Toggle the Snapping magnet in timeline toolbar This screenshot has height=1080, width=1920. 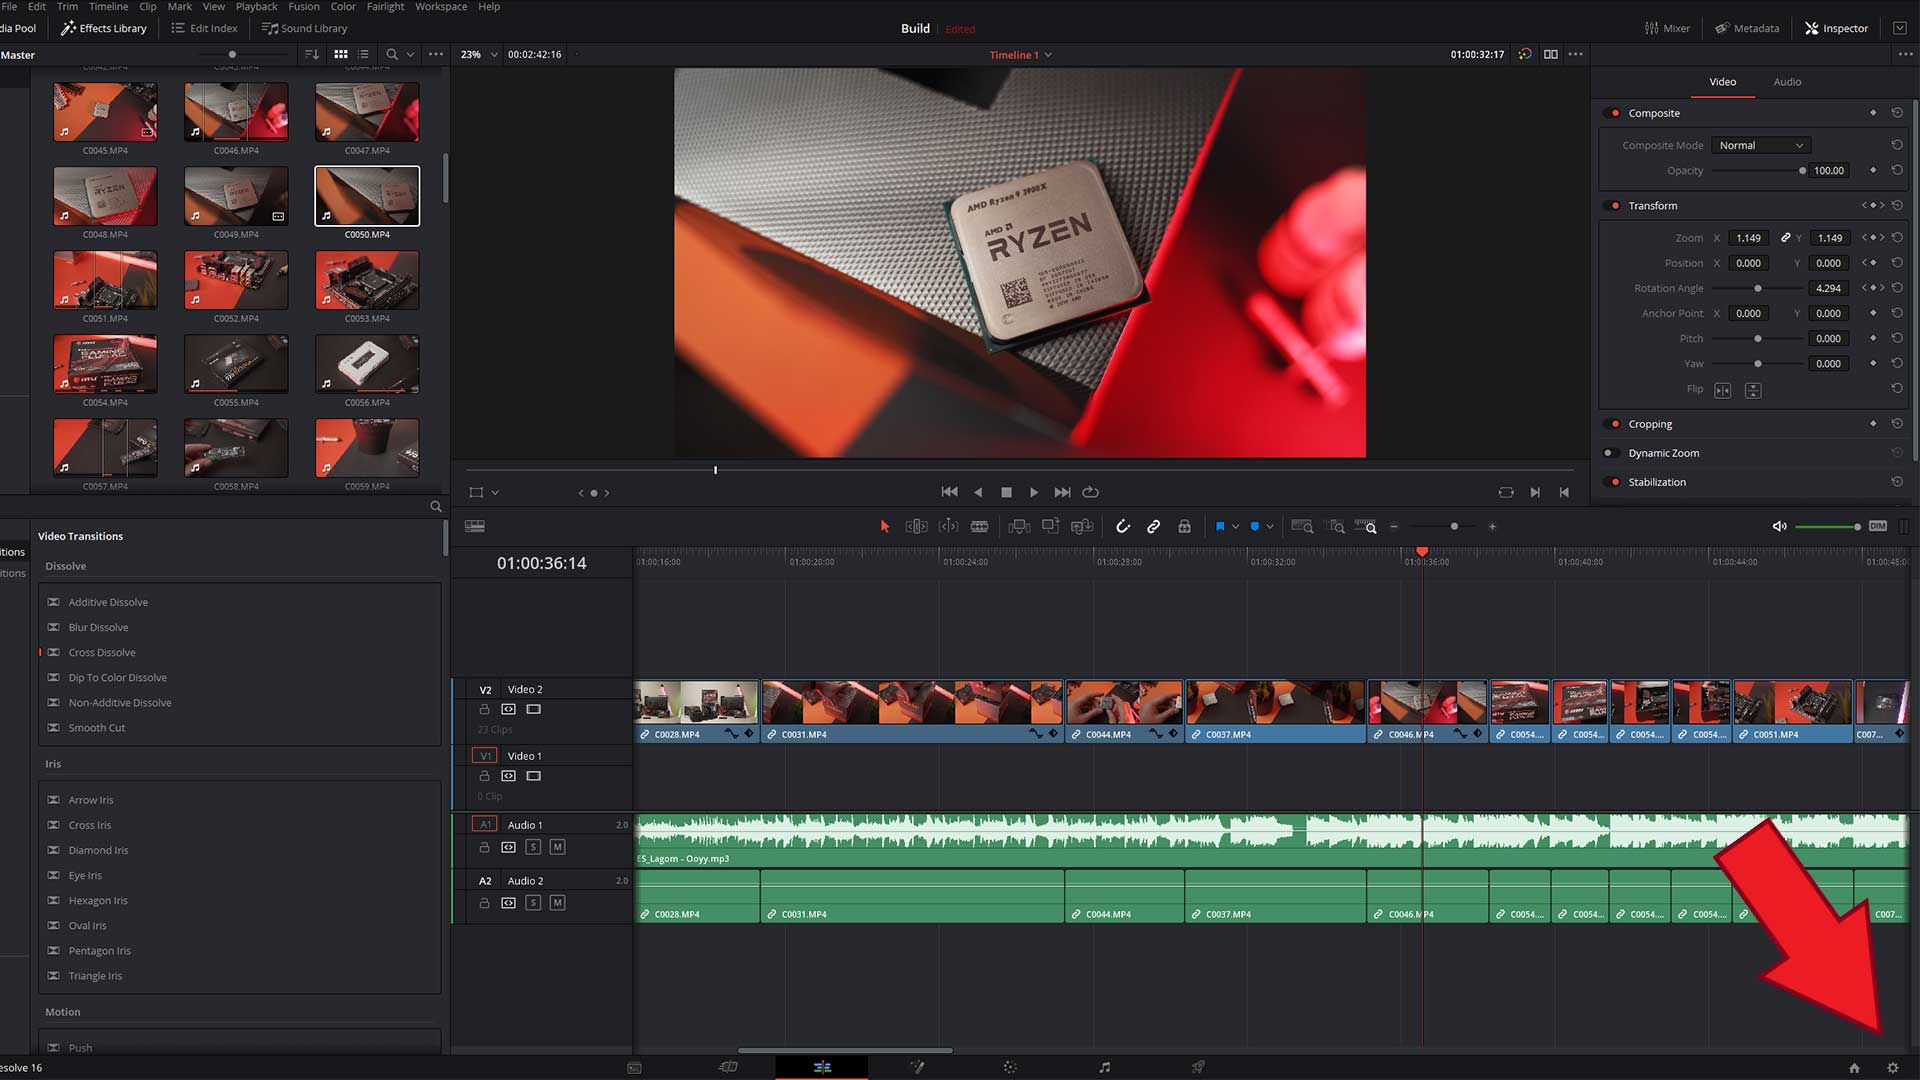1123,526
